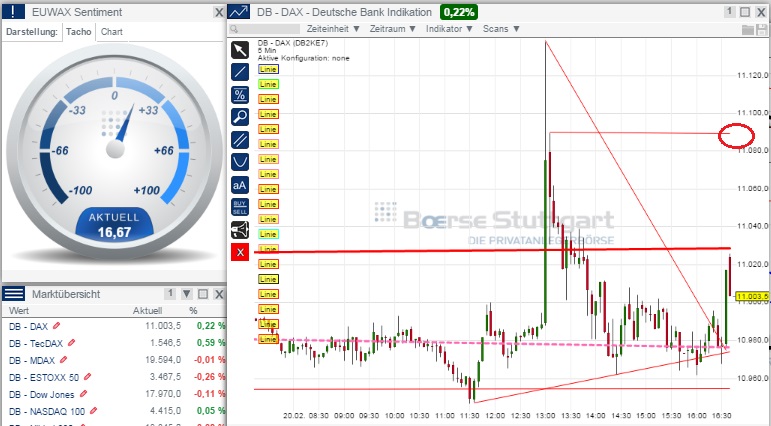Click the AKTUELL 16,67 gauge value

tap(114, 225)
